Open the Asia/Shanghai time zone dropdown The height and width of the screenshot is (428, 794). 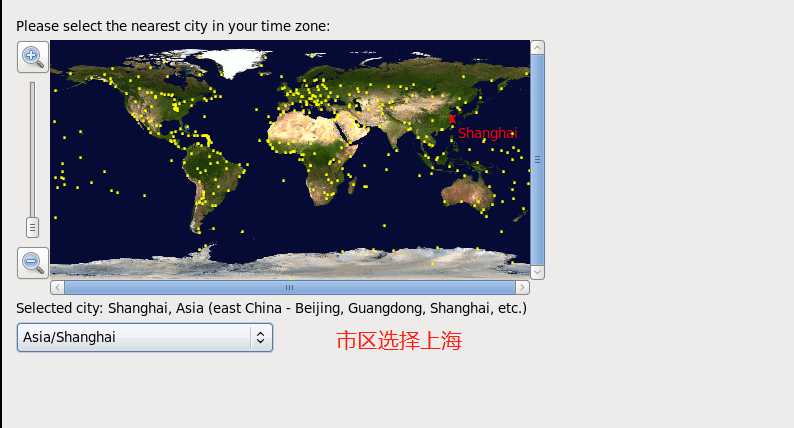[x=145, y=337]
